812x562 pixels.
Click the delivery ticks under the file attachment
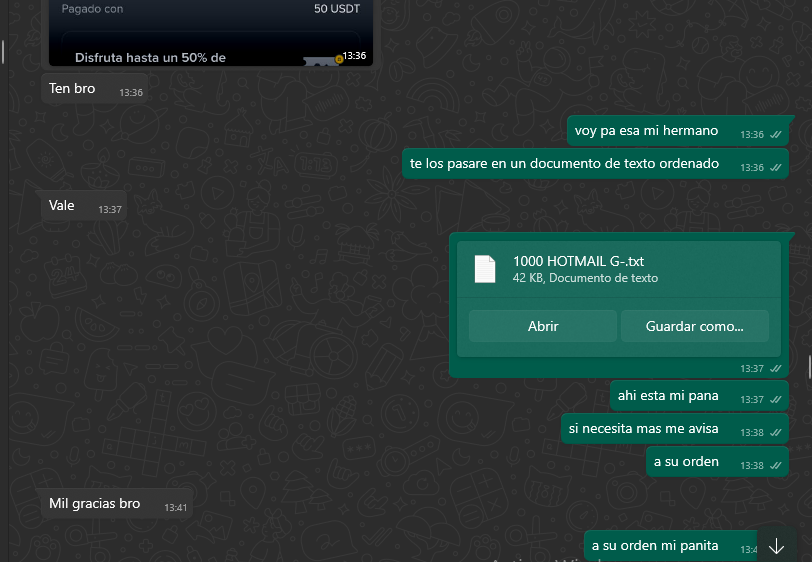(x=775, y=369)
